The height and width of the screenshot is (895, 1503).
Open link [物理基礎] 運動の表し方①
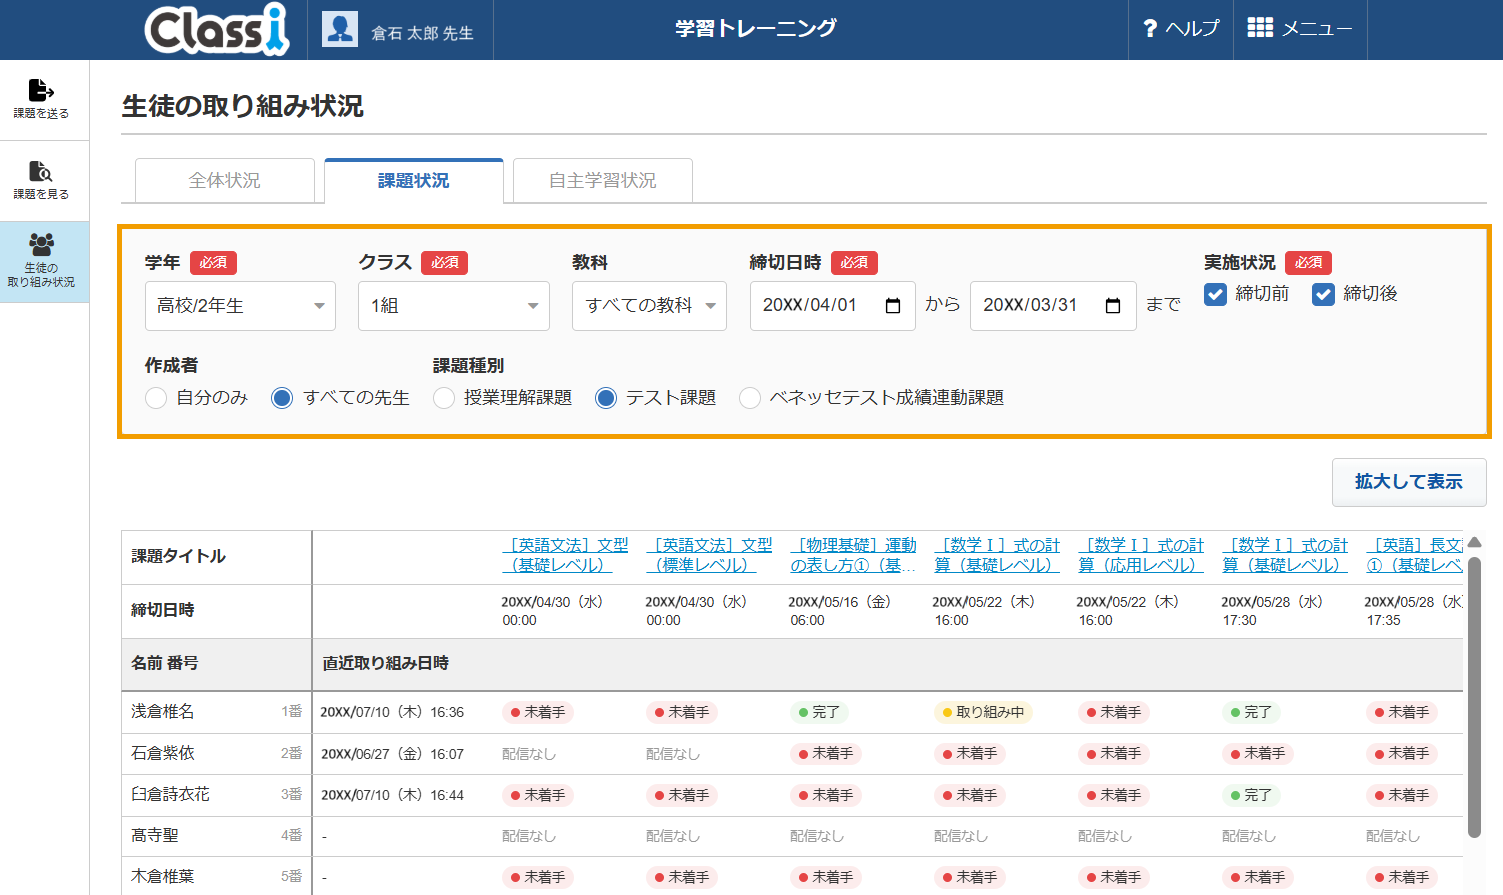(853, 555)
